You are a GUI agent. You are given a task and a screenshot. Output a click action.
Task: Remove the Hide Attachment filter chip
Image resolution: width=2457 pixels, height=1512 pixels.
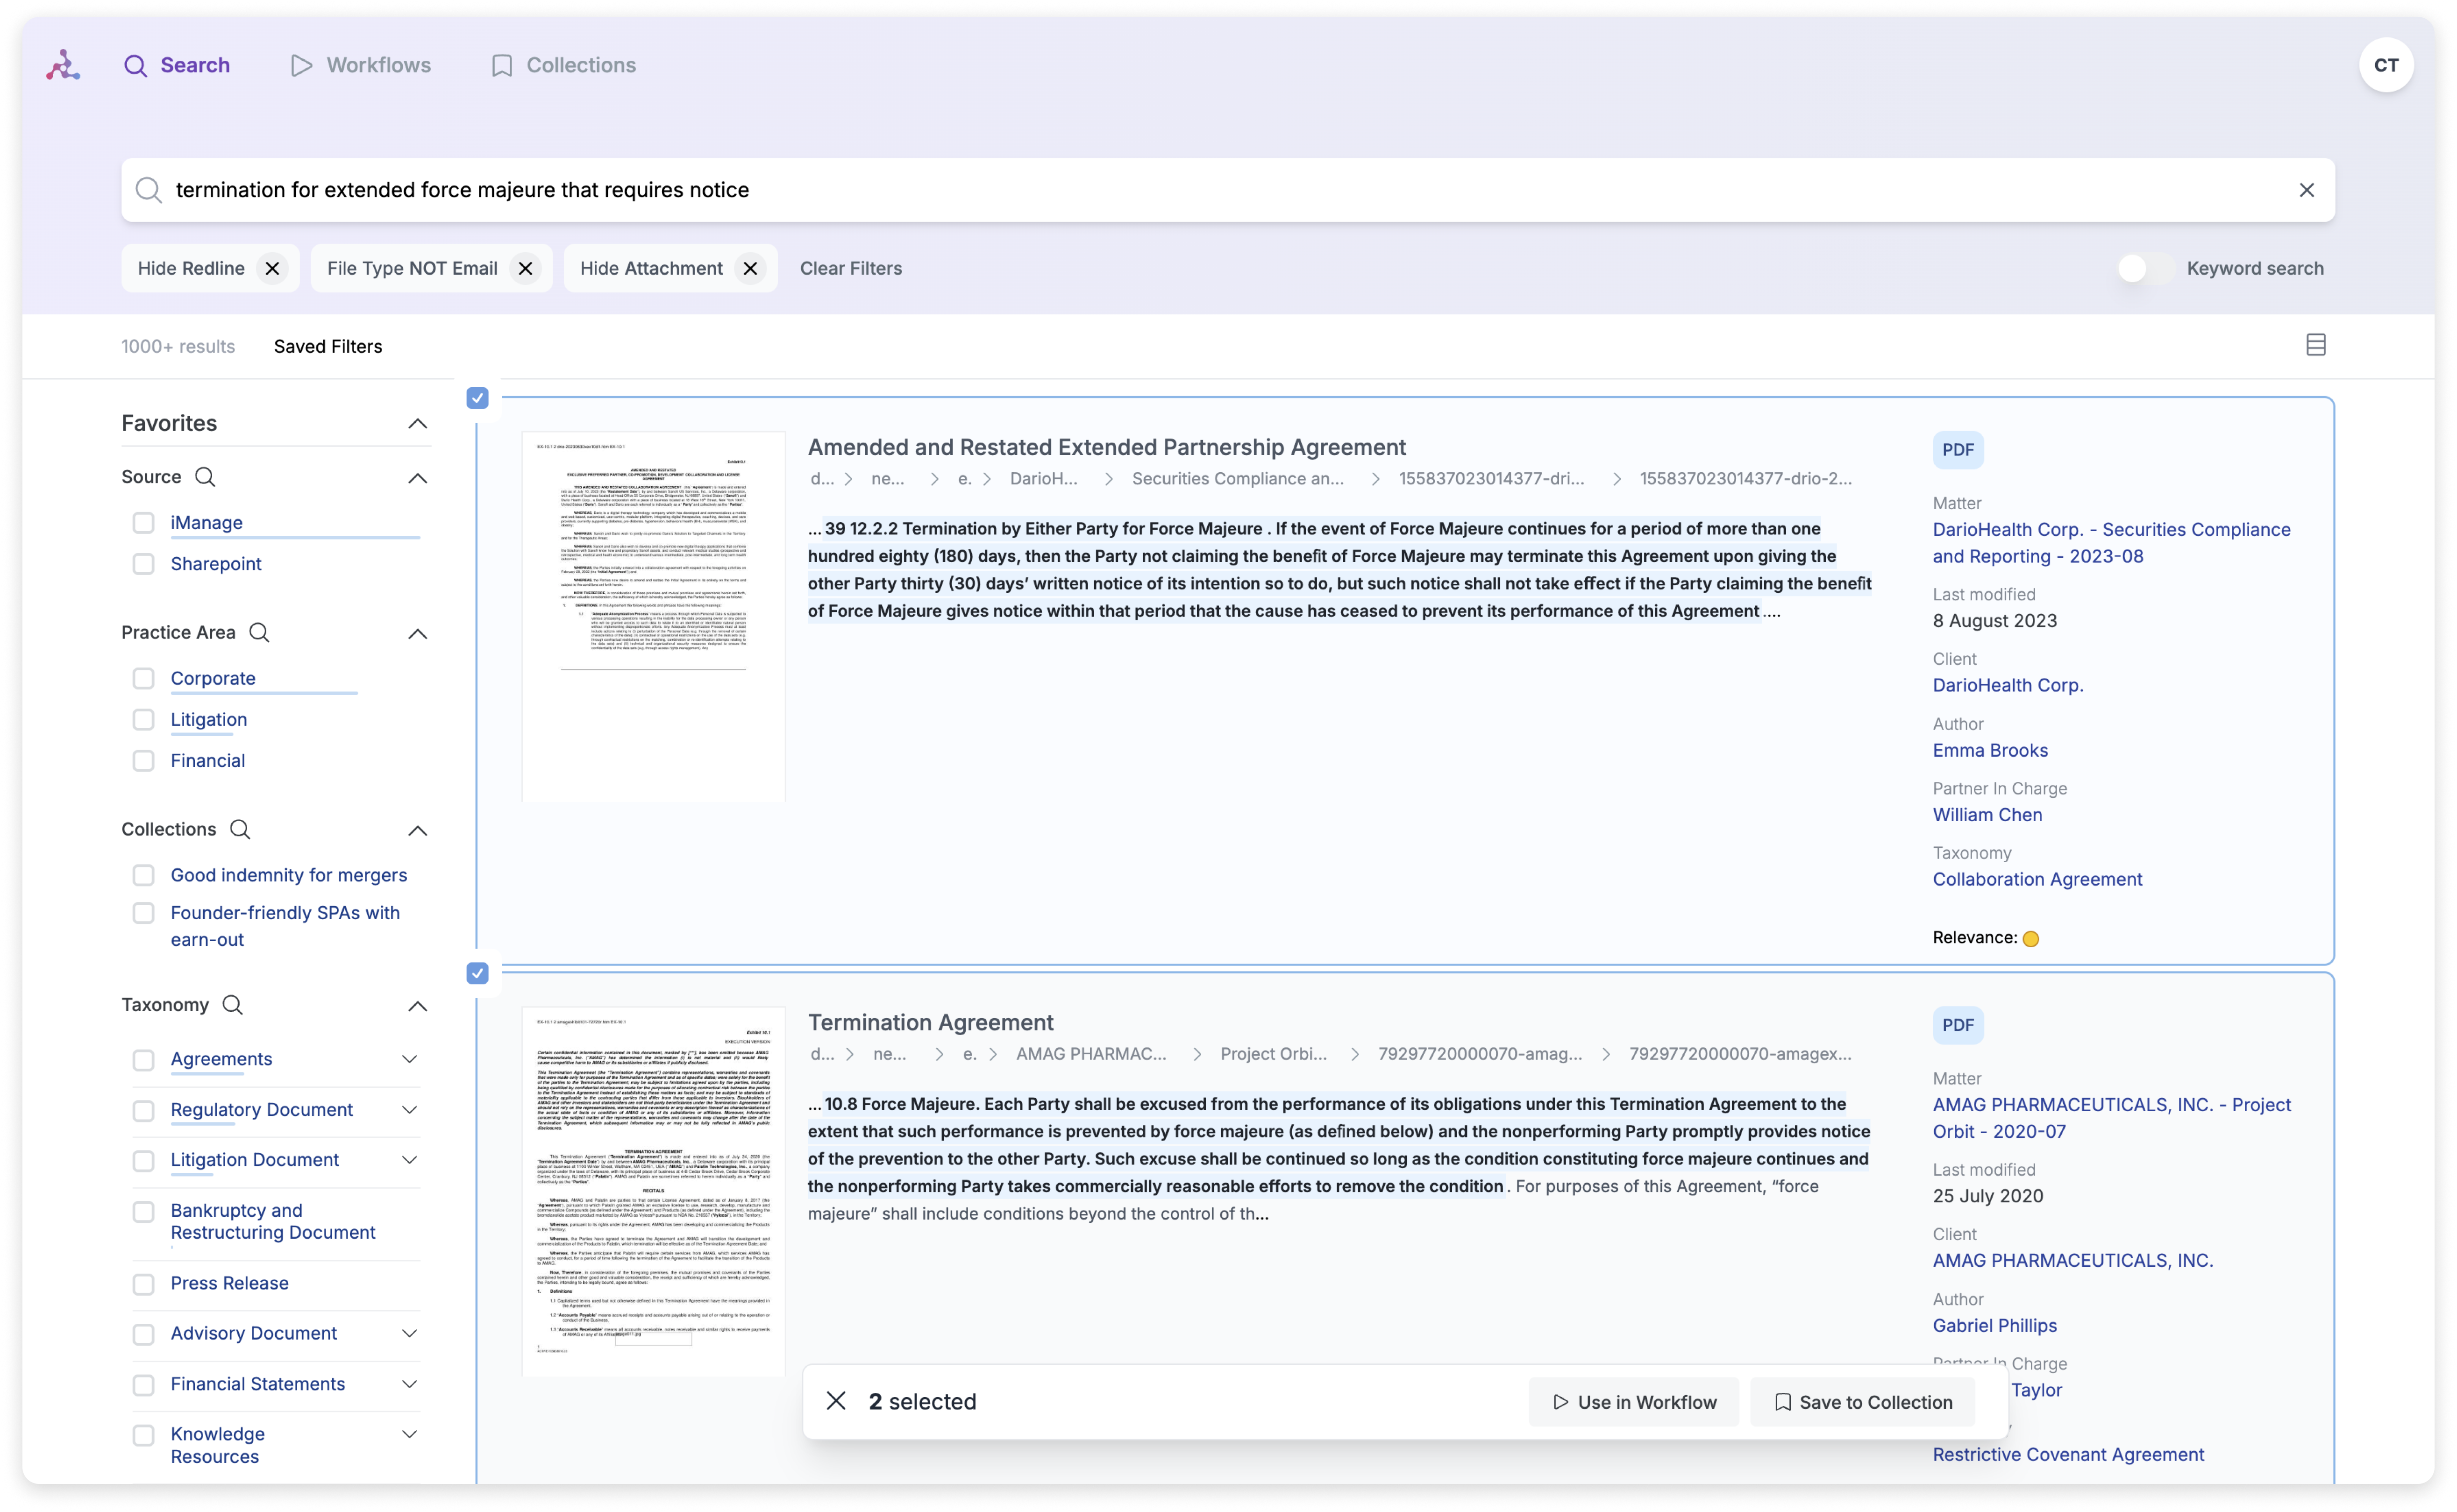coord(750,268)
